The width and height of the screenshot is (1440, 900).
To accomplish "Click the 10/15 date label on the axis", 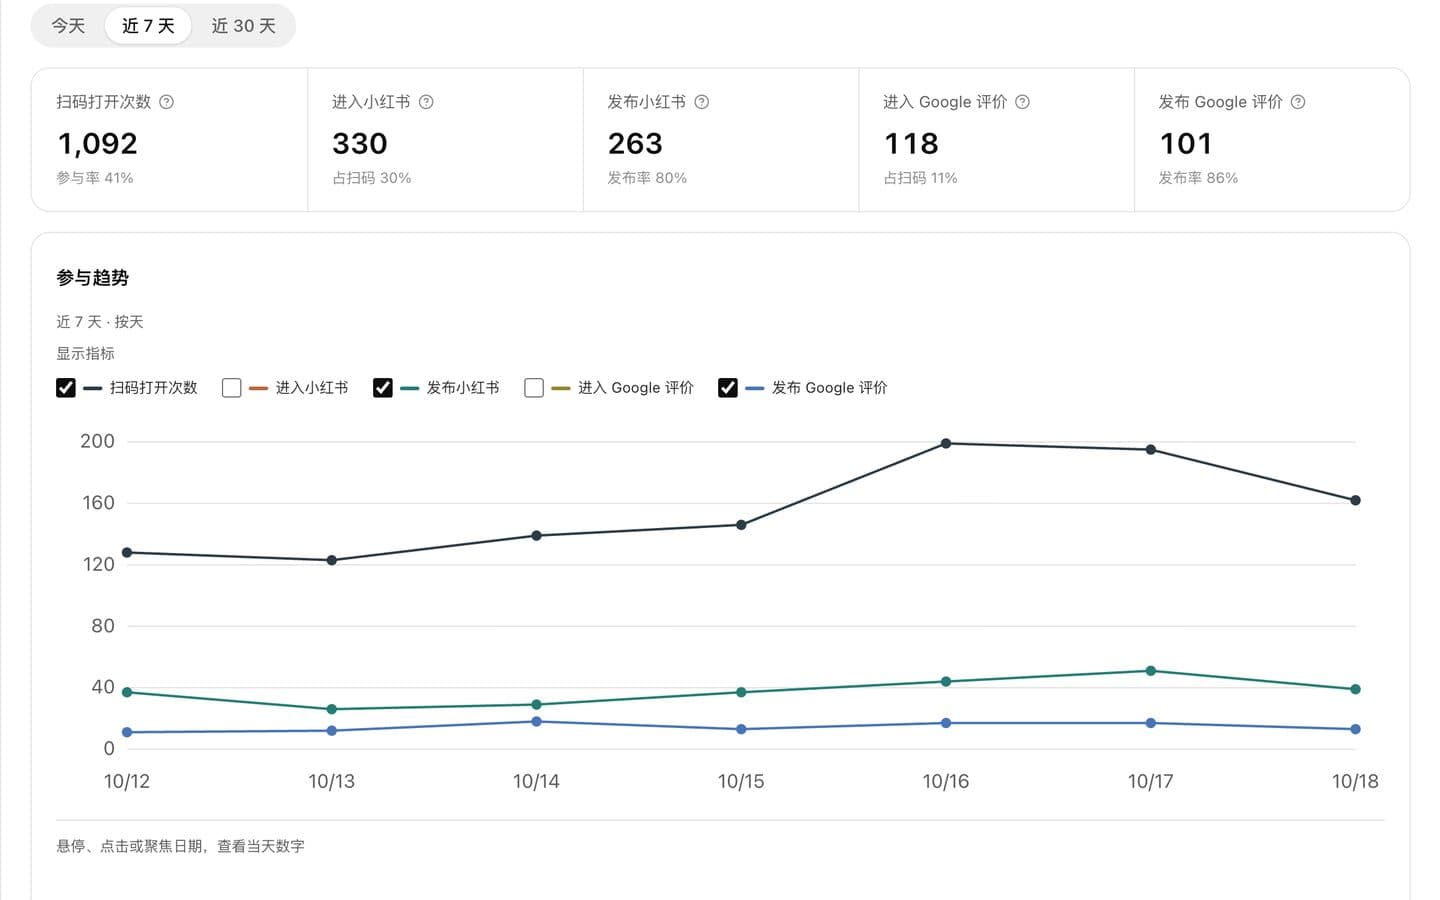I will (x=741, y=782).
